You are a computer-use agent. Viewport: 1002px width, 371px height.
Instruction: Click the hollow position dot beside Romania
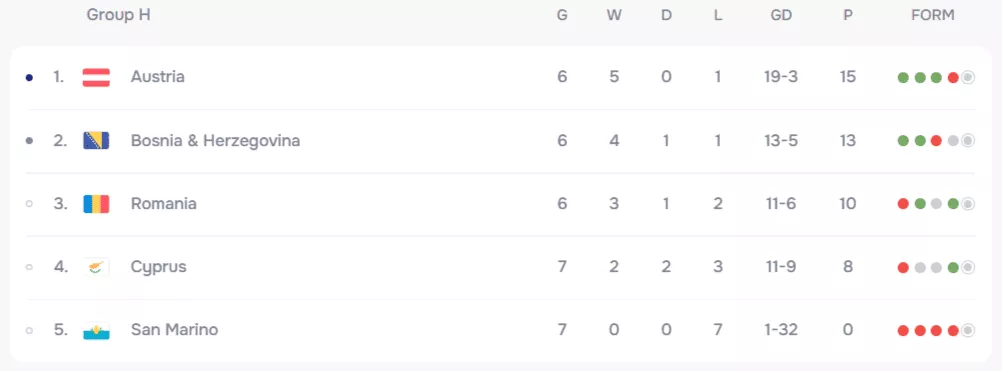[29, 204]
